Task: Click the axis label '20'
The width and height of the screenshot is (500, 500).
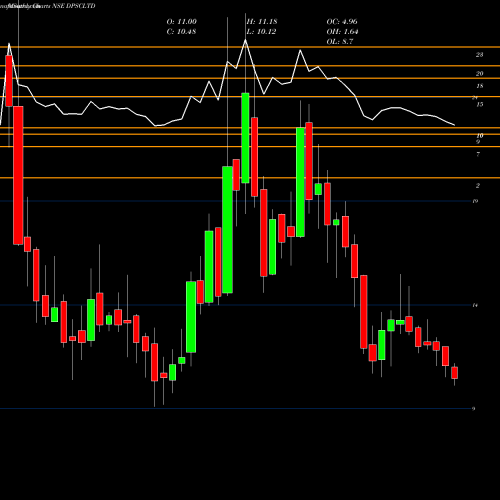Action: coord(479,73)
